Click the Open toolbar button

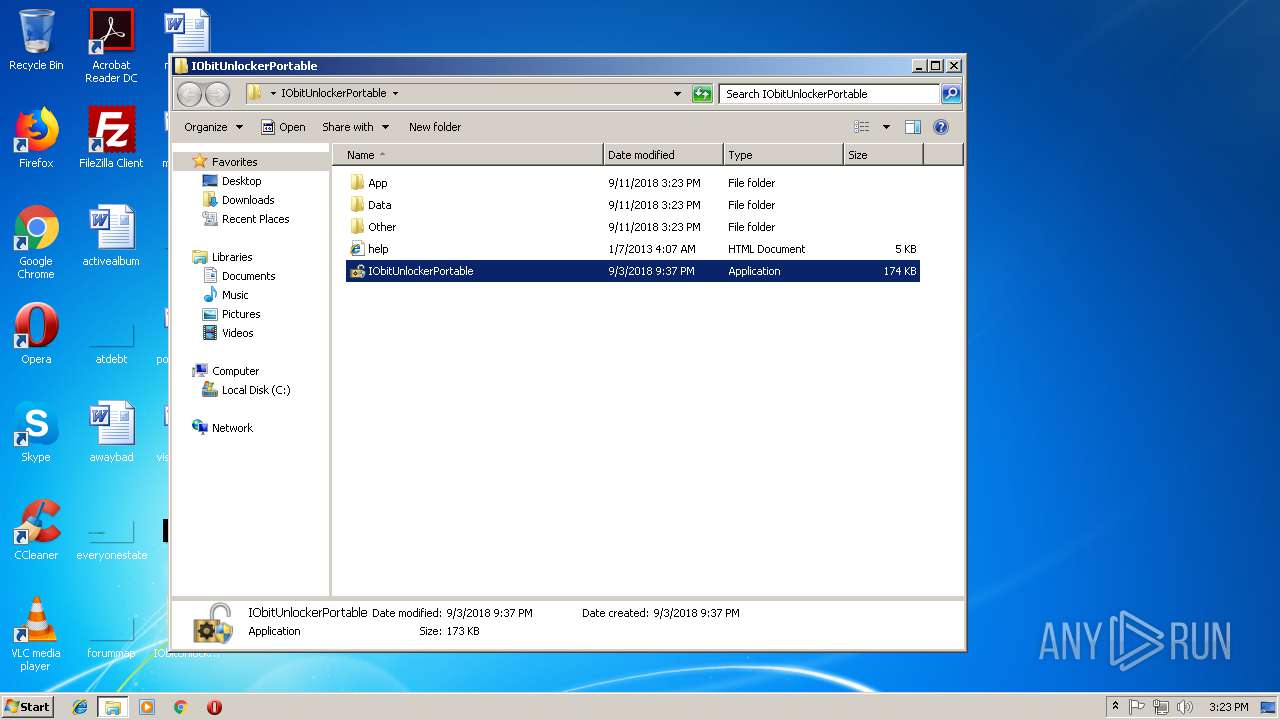(283, 127)
